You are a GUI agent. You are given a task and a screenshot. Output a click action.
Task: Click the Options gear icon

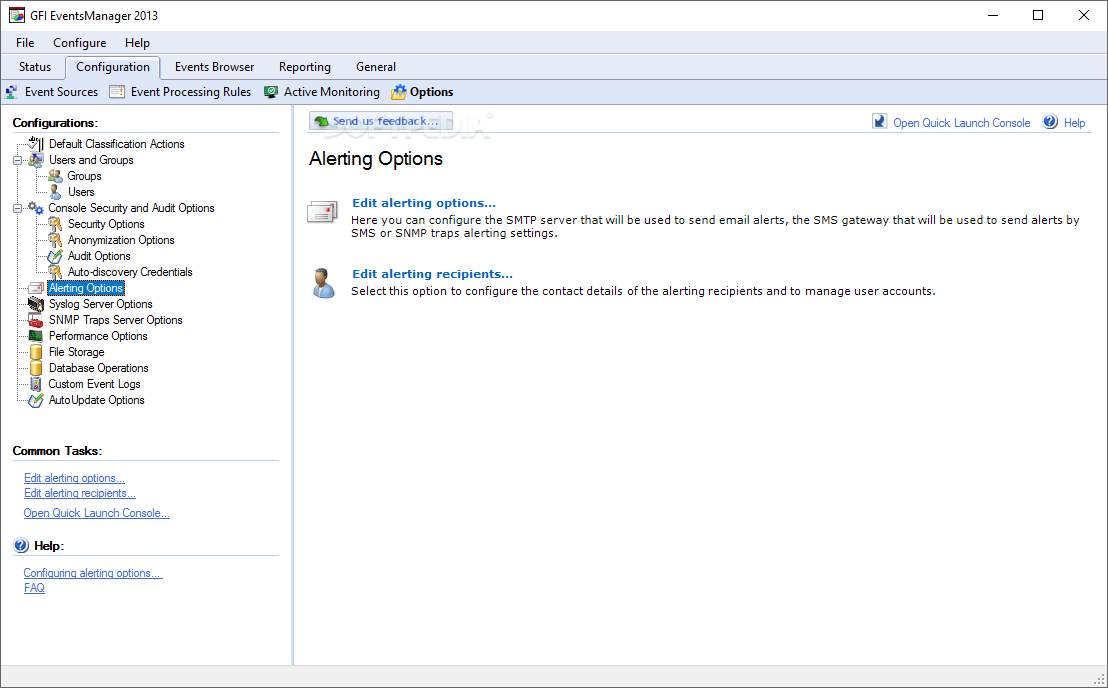pyautogui.click(x=399, y=92)
